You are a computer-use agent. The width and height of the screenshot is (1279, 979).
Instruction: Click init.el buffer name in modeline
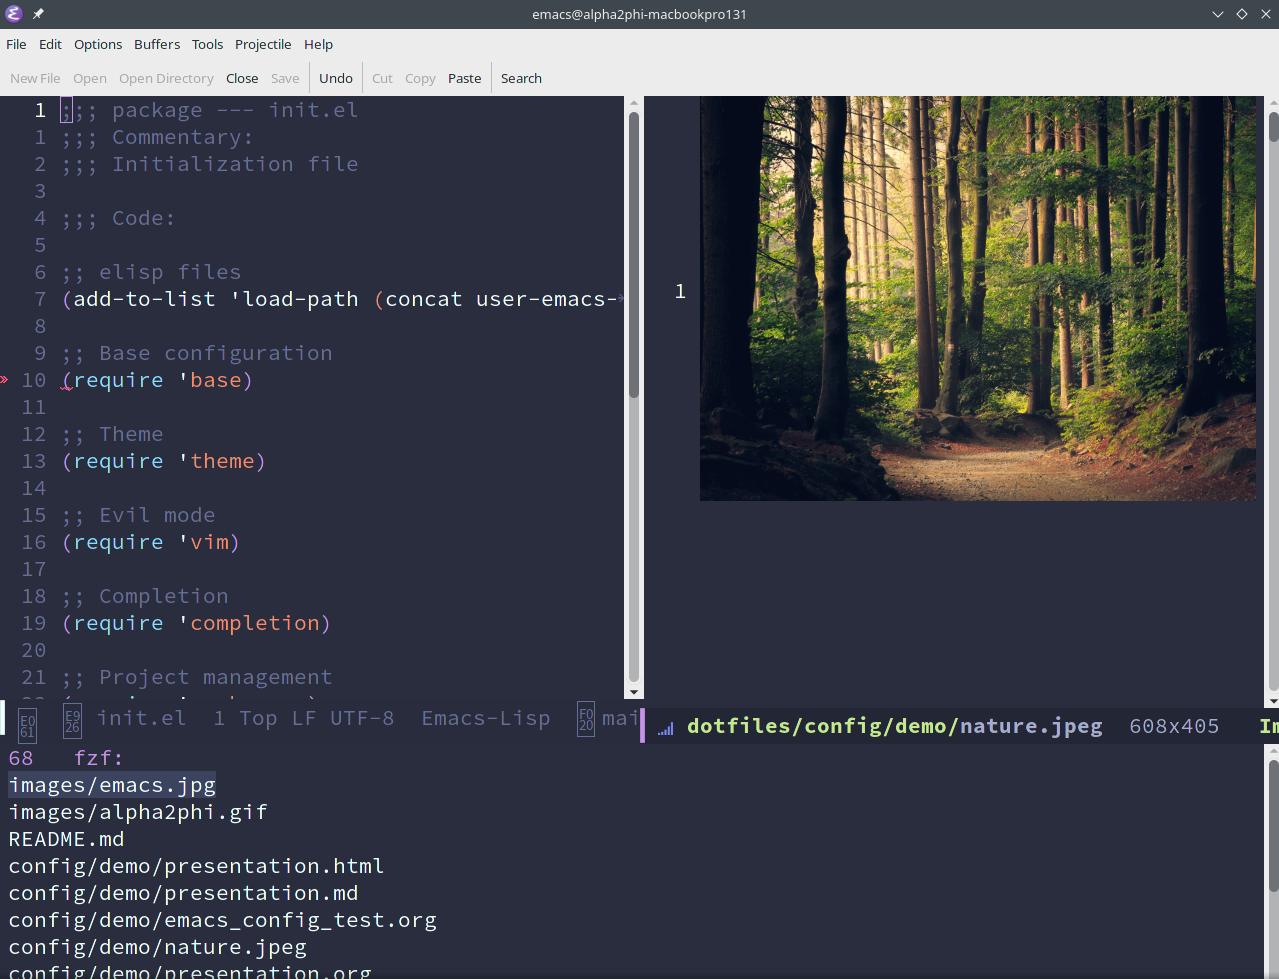pos(141,718)
